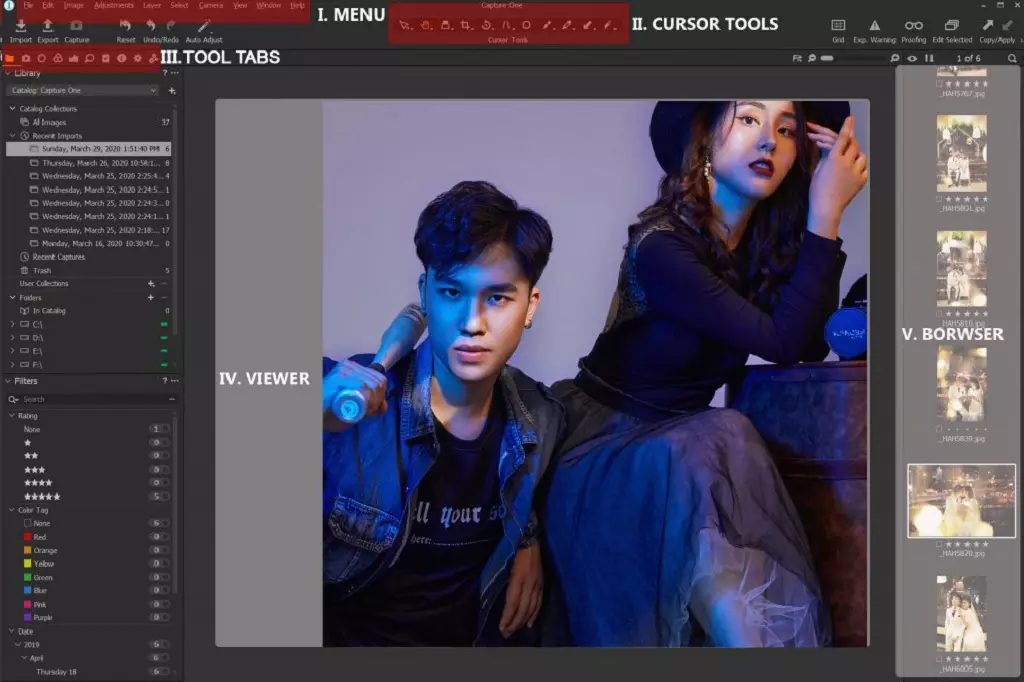Select the circle spot-removal cursor tool
Viewport: 1024px width, 682px height.
coord(526,25)
